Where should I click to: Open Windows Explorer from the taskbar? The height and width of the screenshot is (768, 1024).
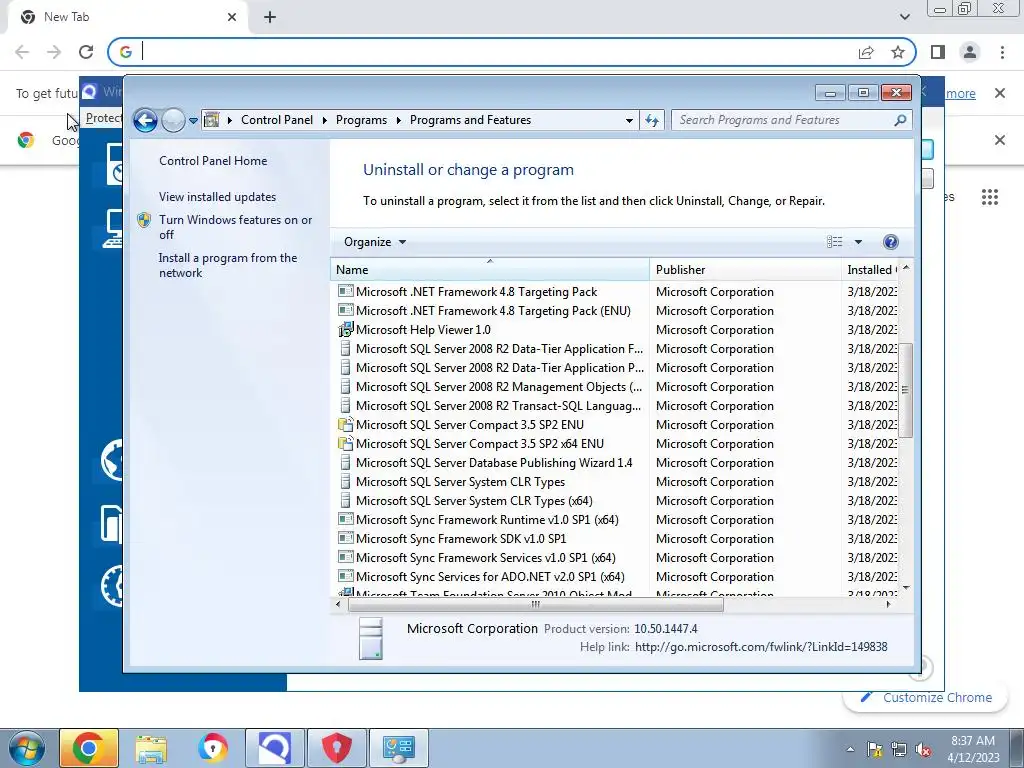pyautogui.click(x=151, y=748)
